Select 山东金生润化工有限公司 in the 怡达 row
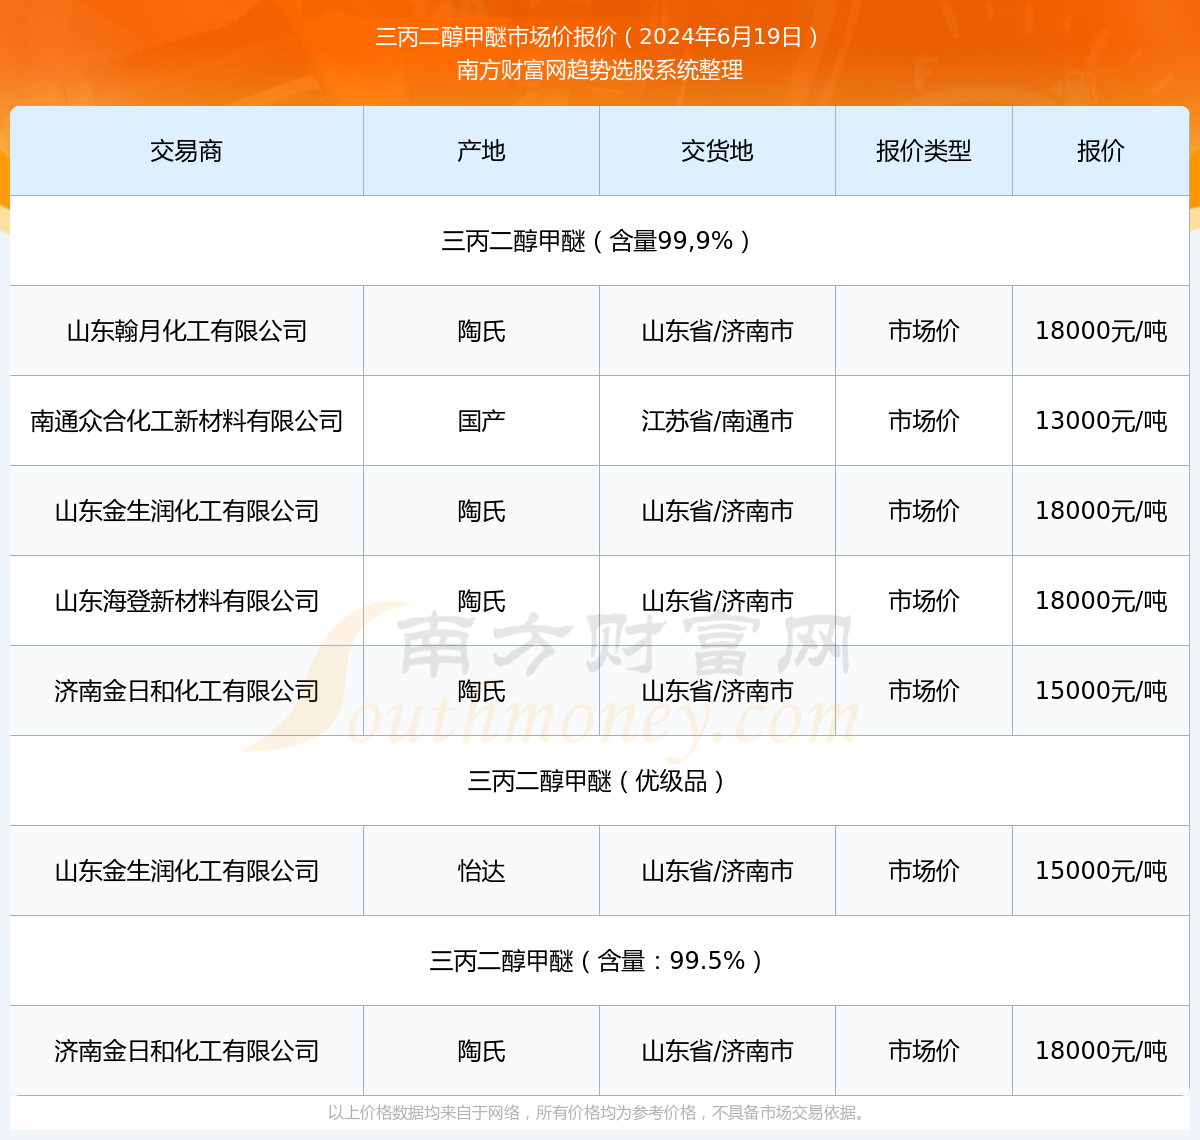This screenshot has width=1200, height=1140. click(186, 871)
